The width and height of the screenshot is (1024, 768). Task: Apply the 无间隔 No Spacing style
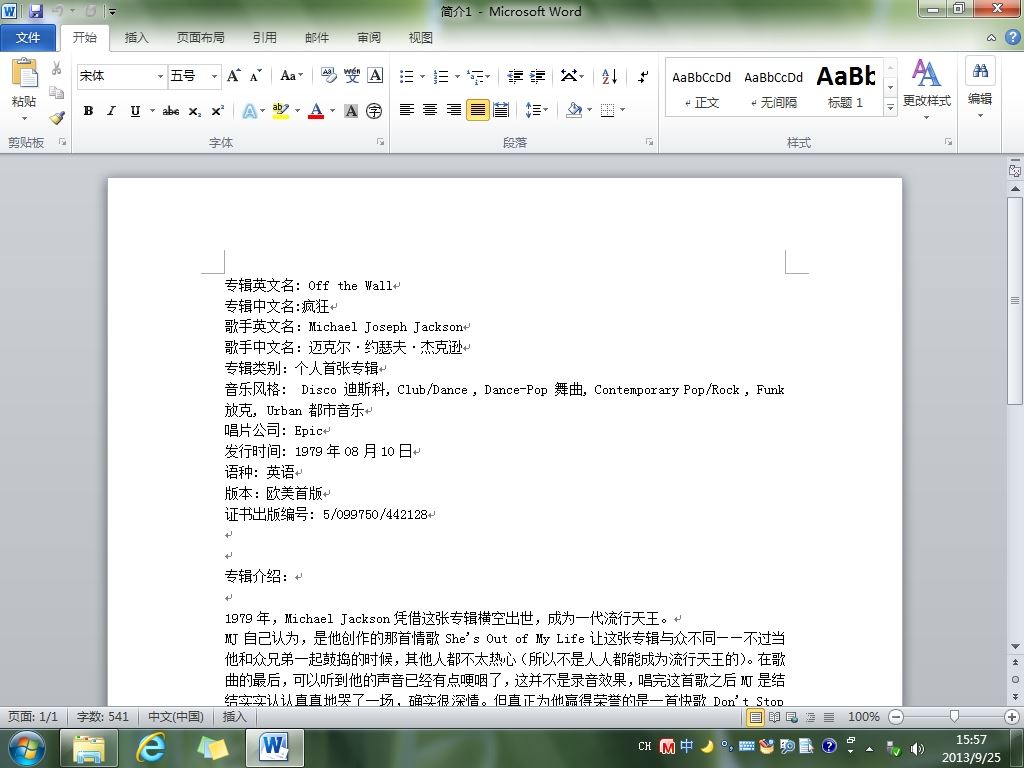[x=773, y=88]
